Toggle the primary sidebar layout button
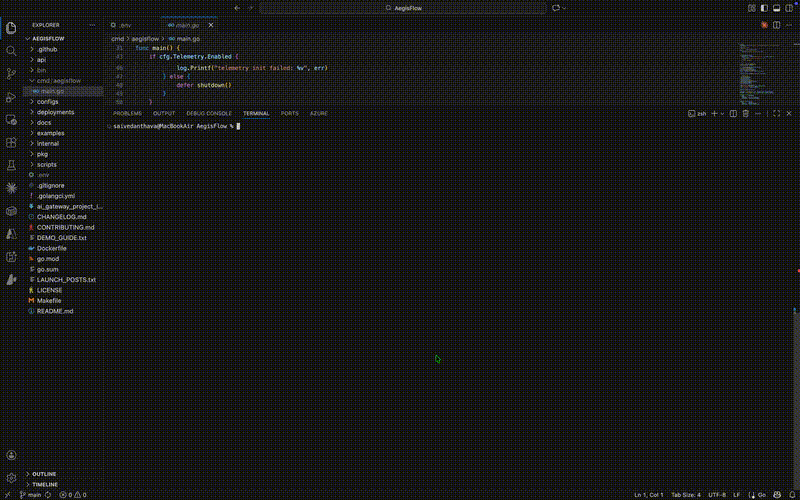Viewport: 800px width, 500px height. click(764, 8)
